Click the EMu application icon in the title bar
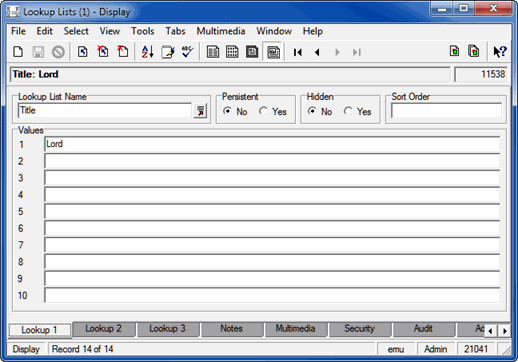 tap(13, 12)
